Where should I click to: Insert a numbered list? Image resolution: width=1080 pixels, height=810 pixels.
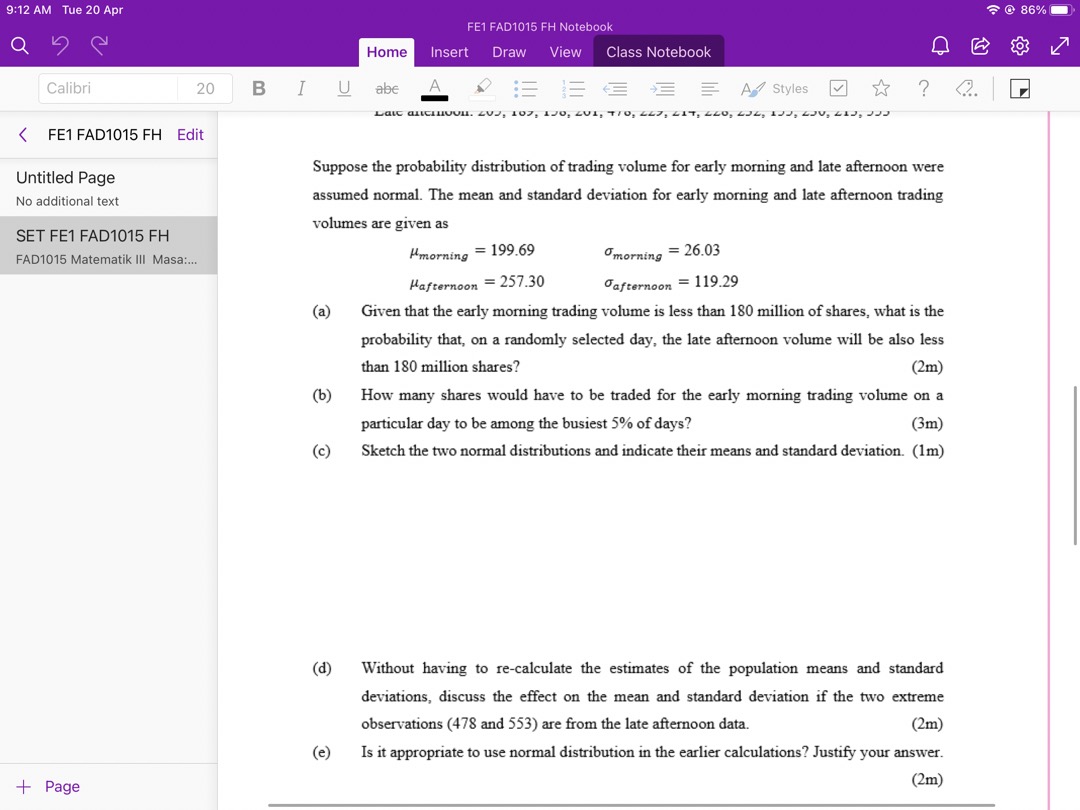coord(573,88)
